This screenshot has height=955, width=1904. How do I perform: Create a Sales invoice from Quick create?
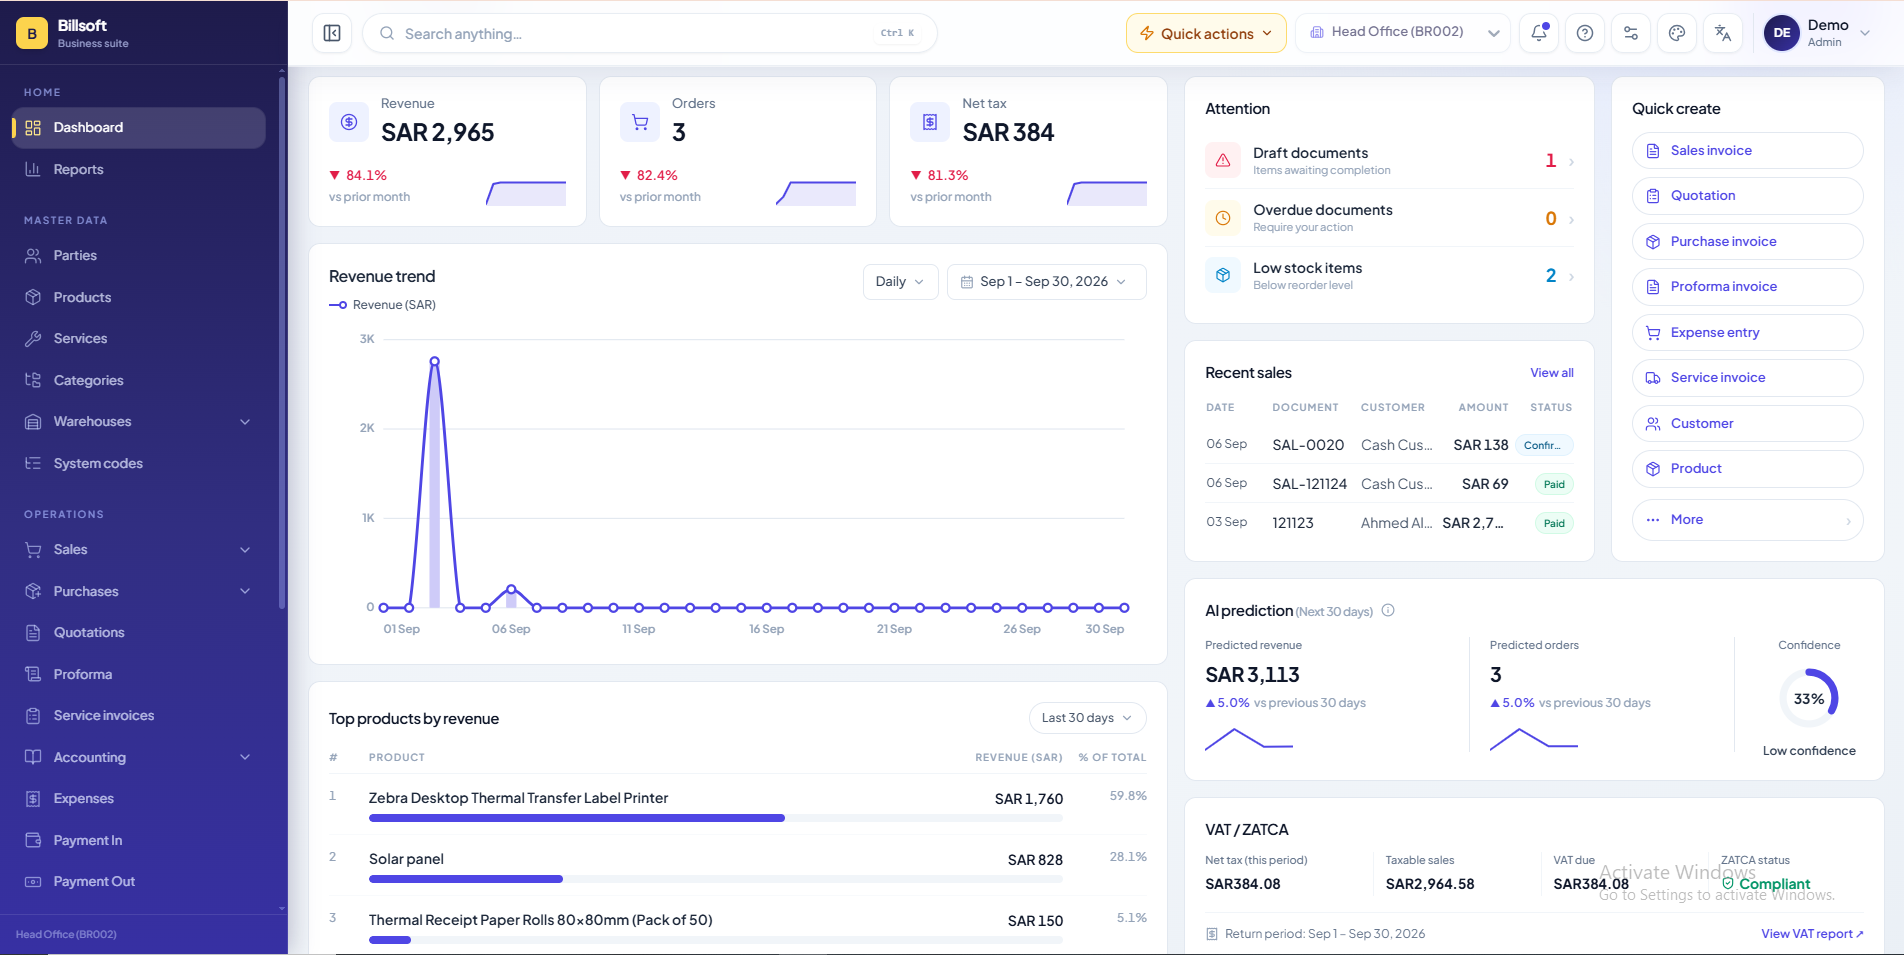coord(1747,151)
